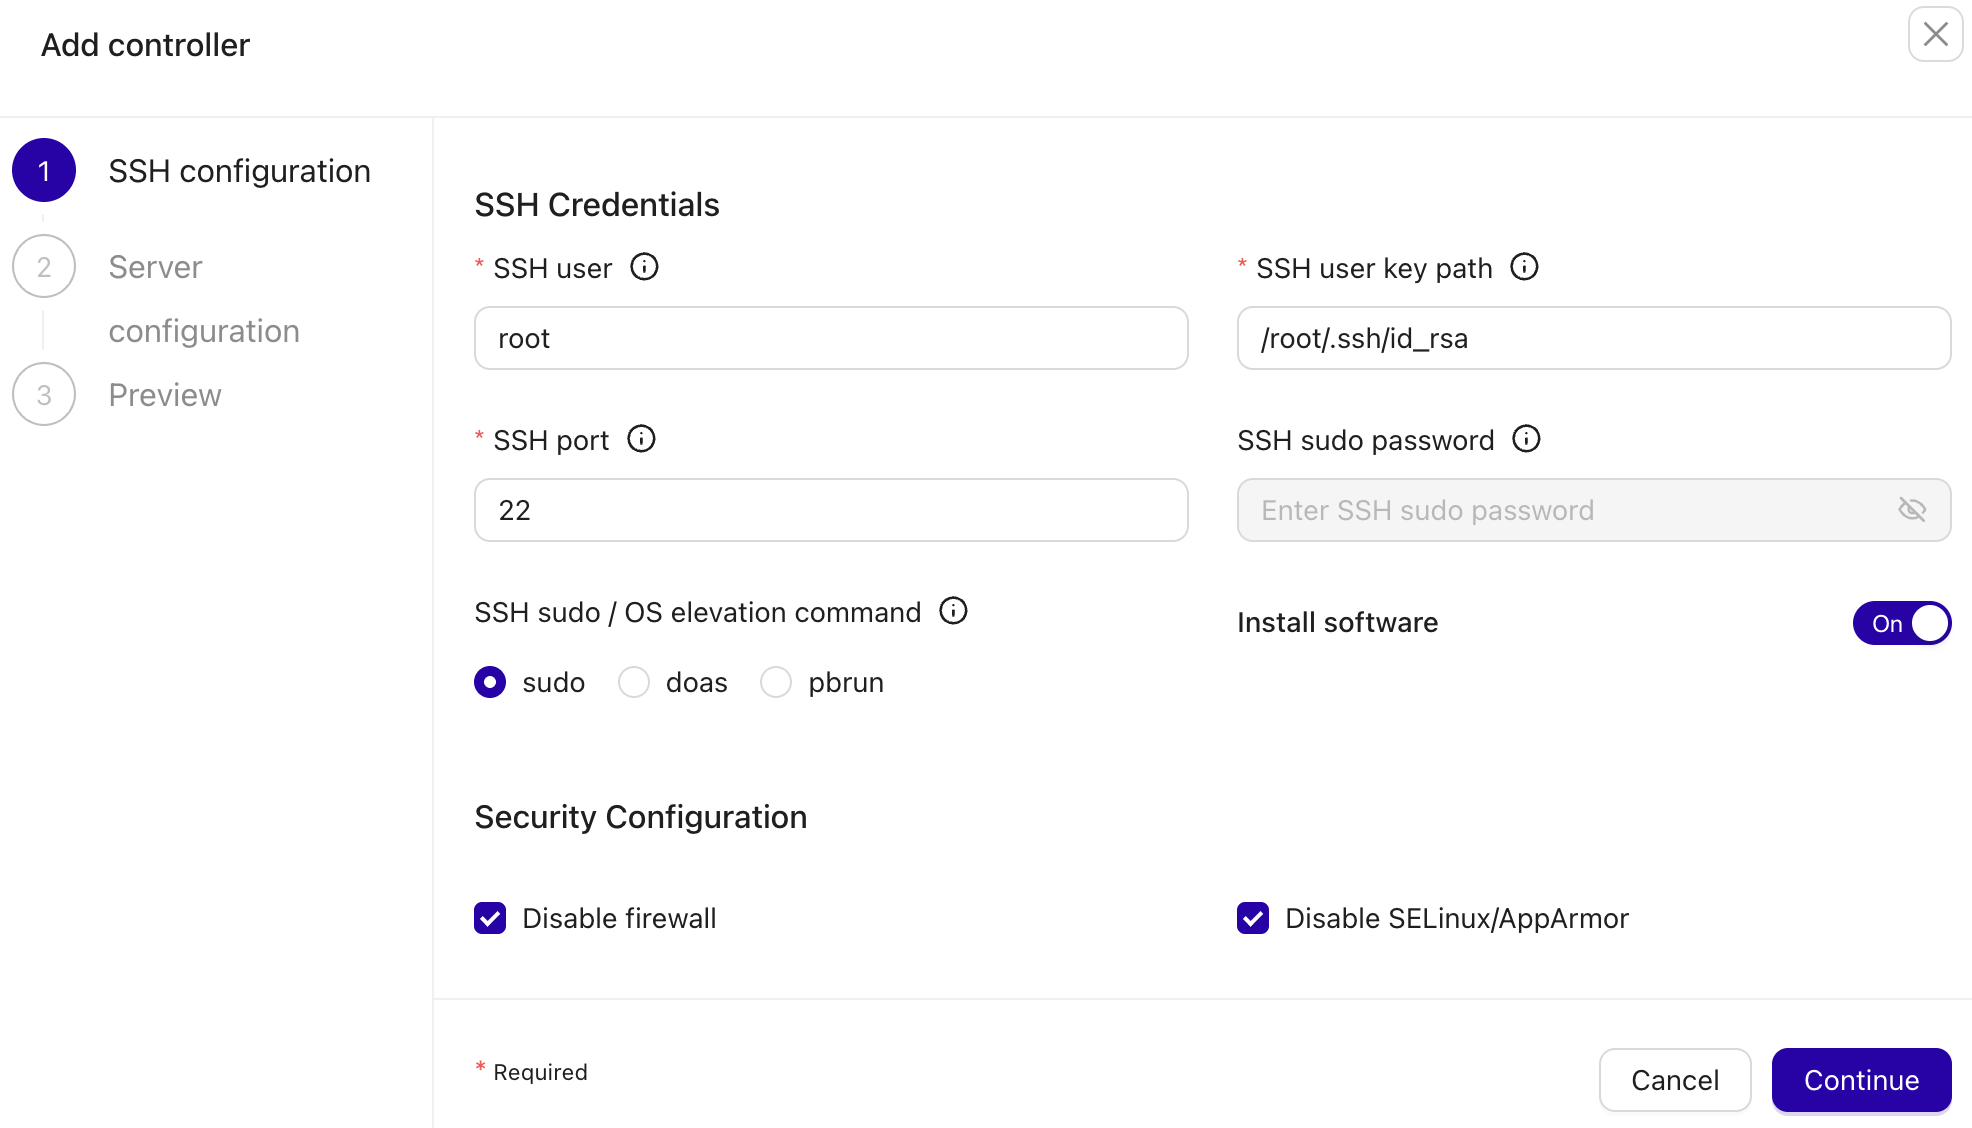Image resolution: width=1972 pixels, height=1128 pixels.
Task: View SSH sudo password info
Action: pos(1526,438)
